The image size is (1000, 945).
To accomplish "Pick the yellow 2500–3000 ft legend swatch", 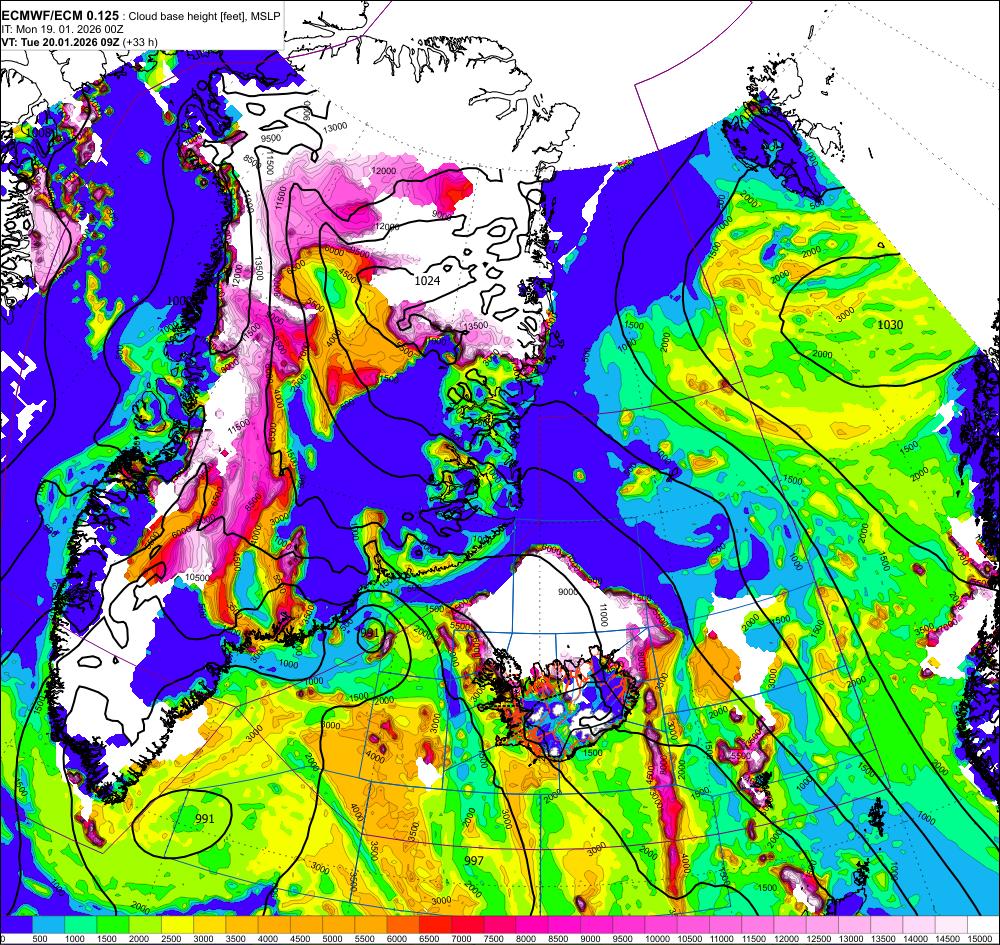I will (177, 924).
